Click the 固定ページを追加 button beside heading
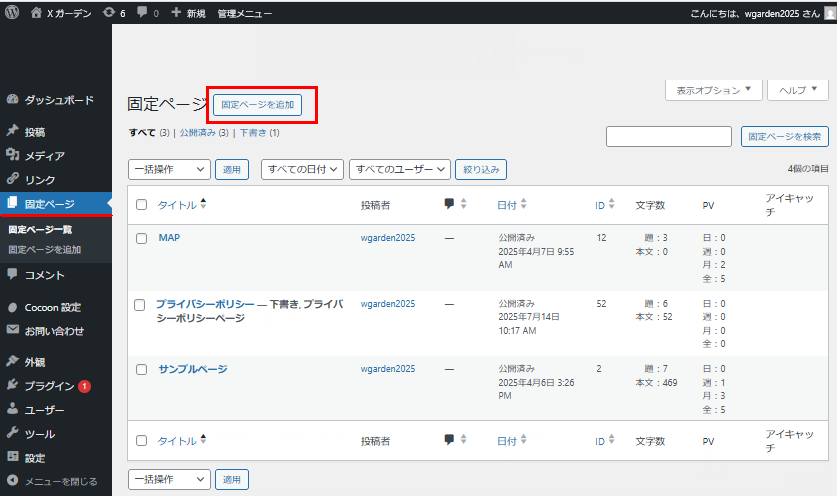837x496 pixels. [x=257, y=104]
